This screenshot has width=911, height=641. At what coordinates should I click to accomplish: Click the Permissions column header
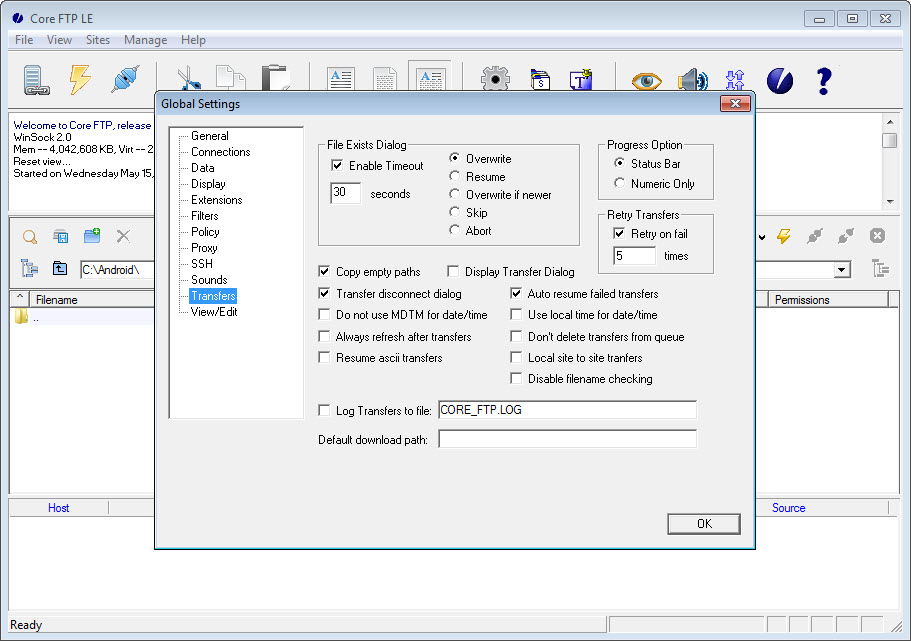click(x=828, y=299)
